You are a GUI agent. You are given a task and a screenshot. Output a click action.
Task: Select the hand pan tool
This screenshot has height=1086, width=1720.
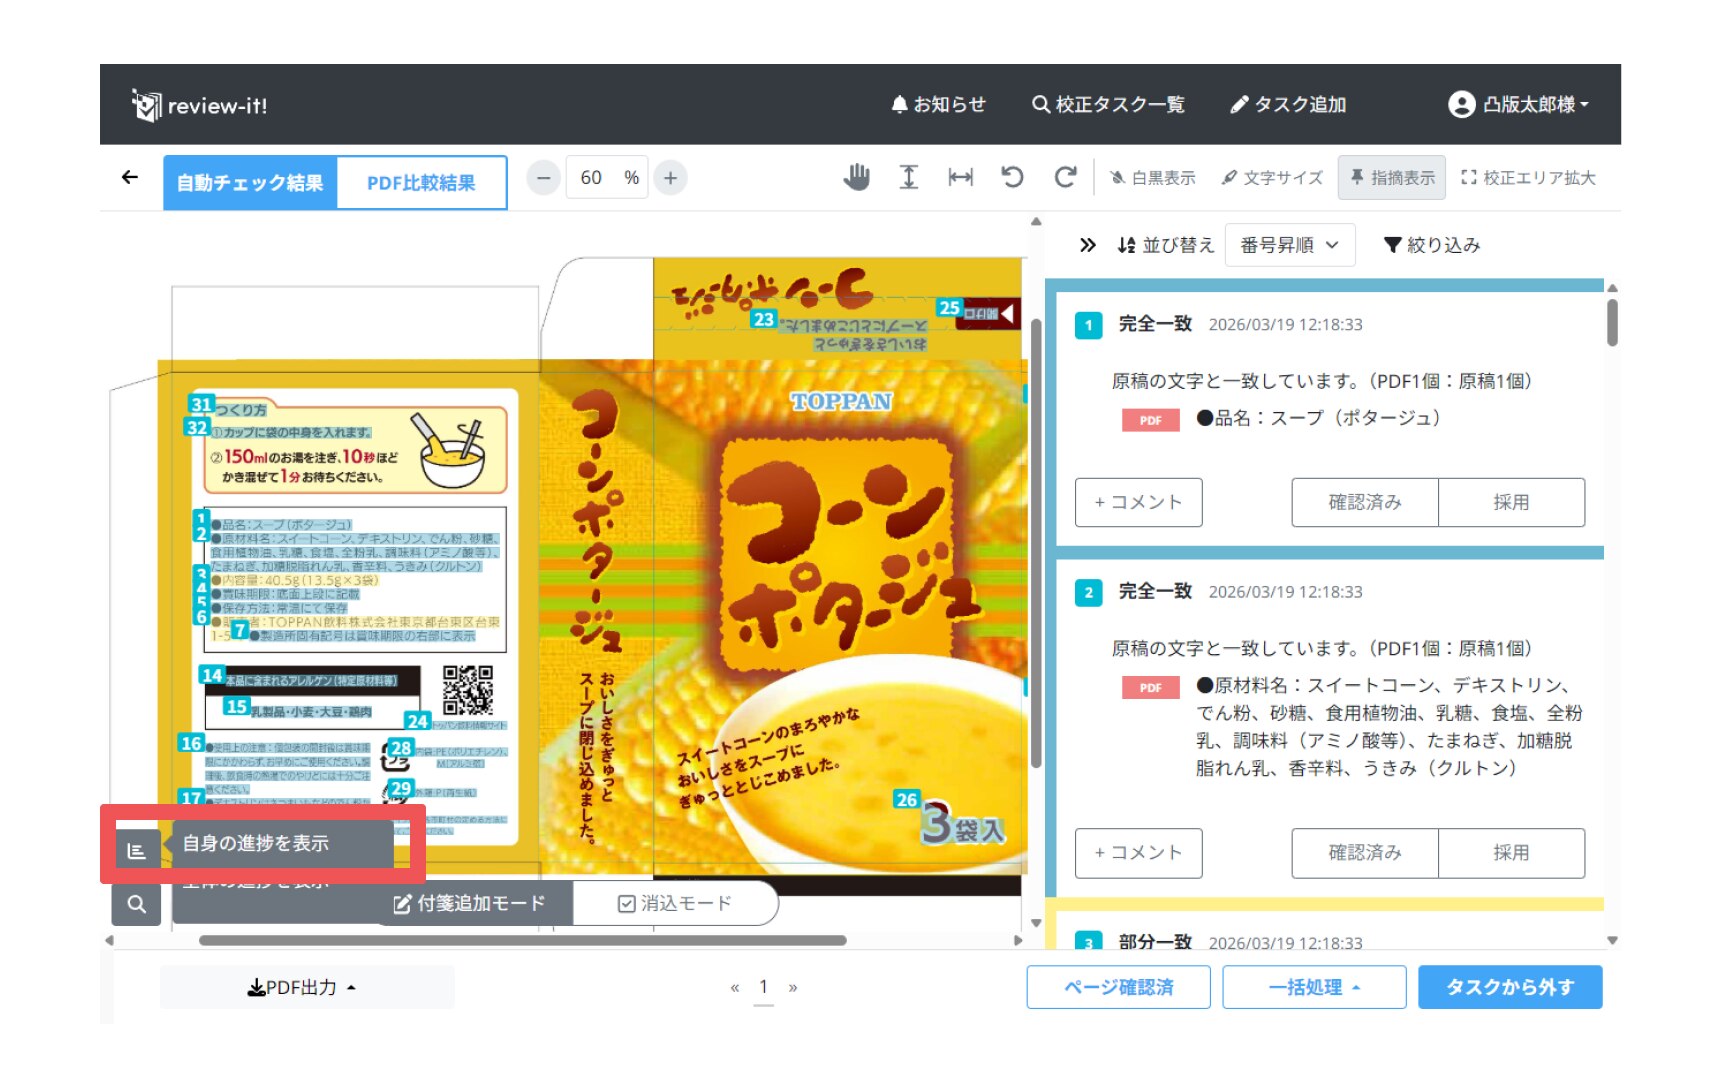(856, 178)
